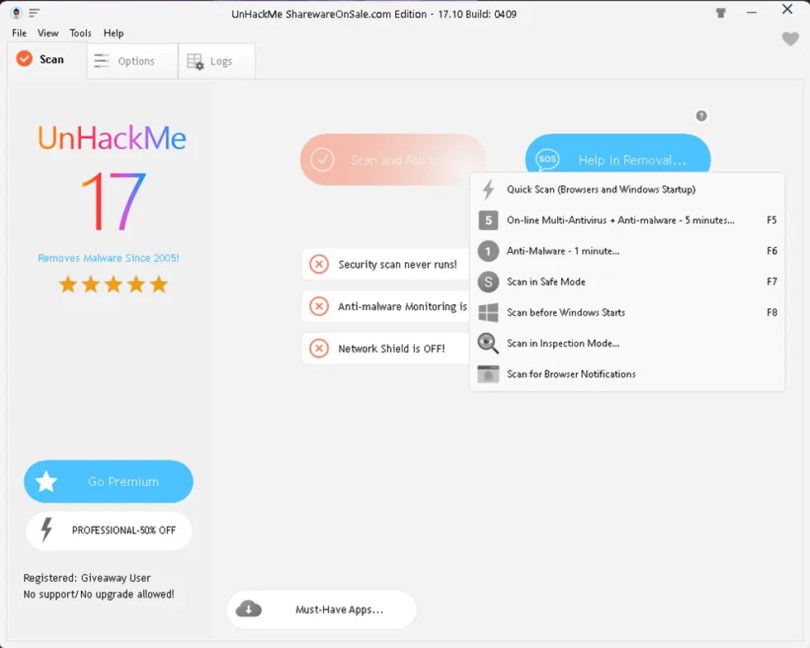Select Scan for Browser Notifications
The height and width of the screenshot is (648, 810).
coord(627,374)
